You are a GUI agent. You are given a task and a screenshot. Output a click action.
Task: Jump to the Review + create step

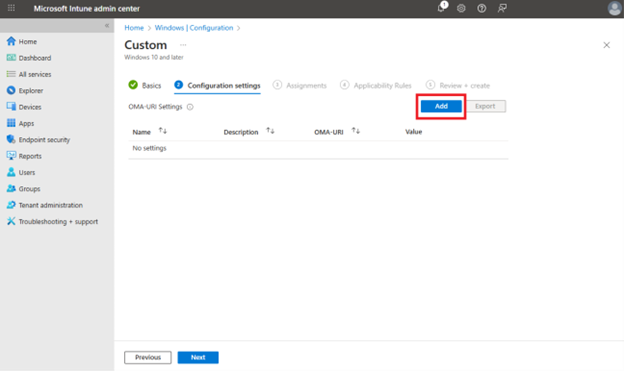458,85
